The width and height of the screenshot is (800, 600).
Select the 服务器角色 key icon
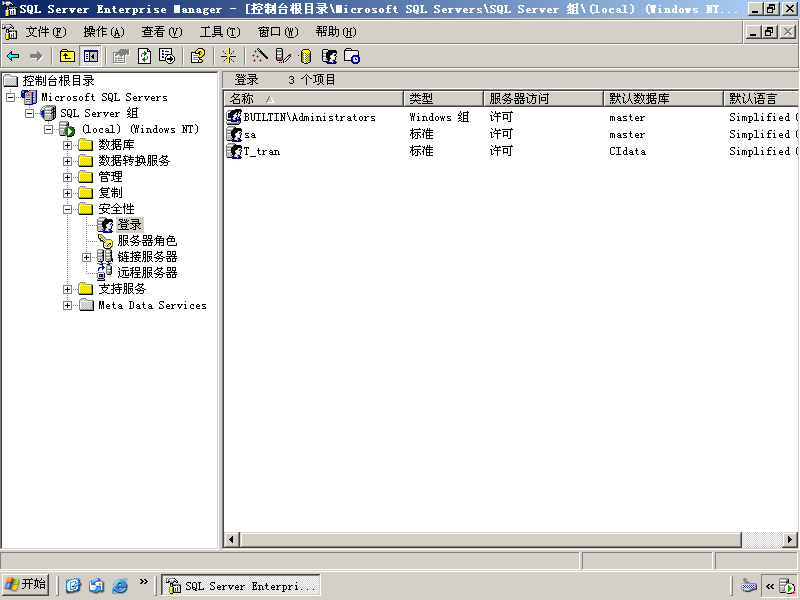[105, 241]
